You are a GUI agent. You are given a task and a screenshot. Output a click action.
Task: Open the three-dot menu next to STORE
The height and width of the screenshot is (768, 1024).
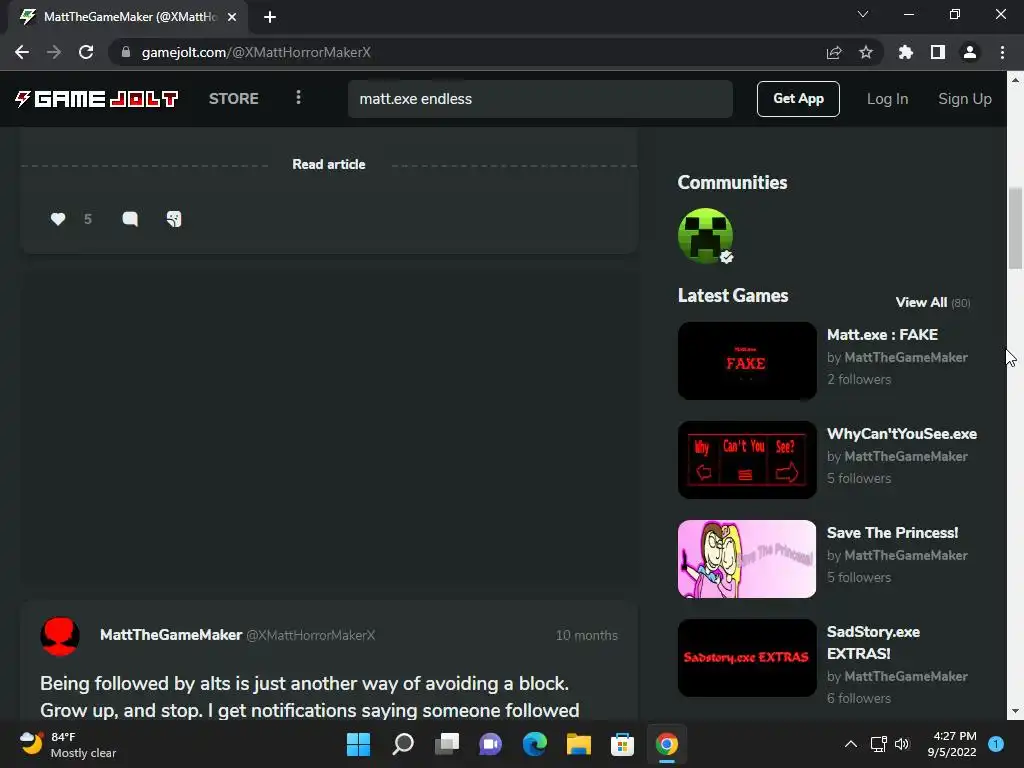click(298, 97)
